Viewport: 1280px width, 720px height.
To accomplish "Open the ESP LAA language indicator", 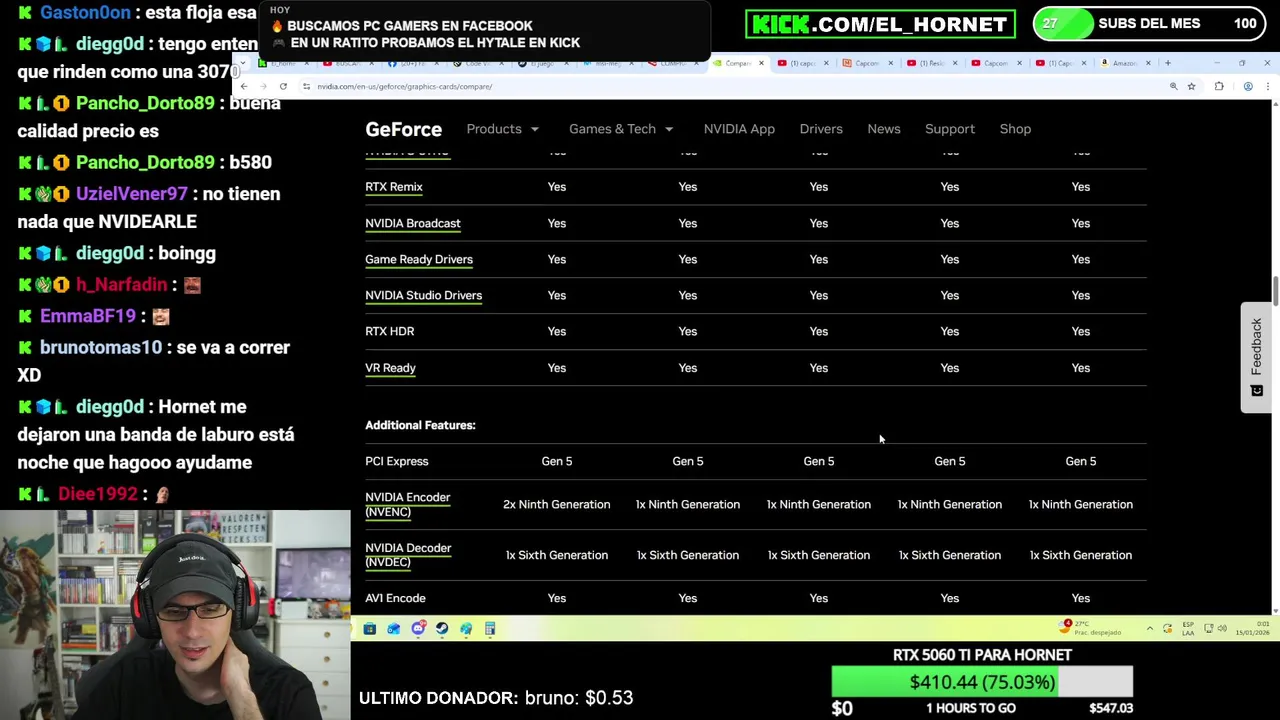I will coord(1188,628).
